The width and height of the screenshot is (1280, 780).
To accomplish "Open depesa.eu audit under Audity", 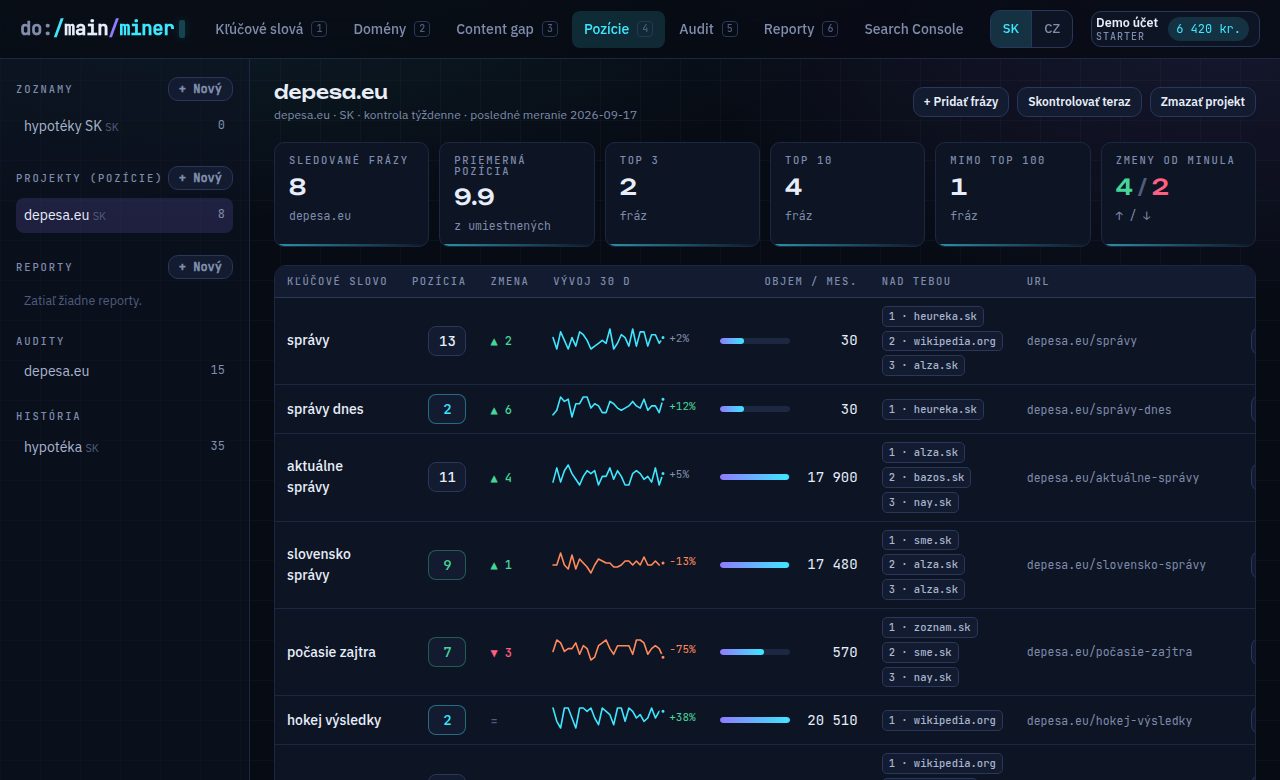I will [124, 371].
